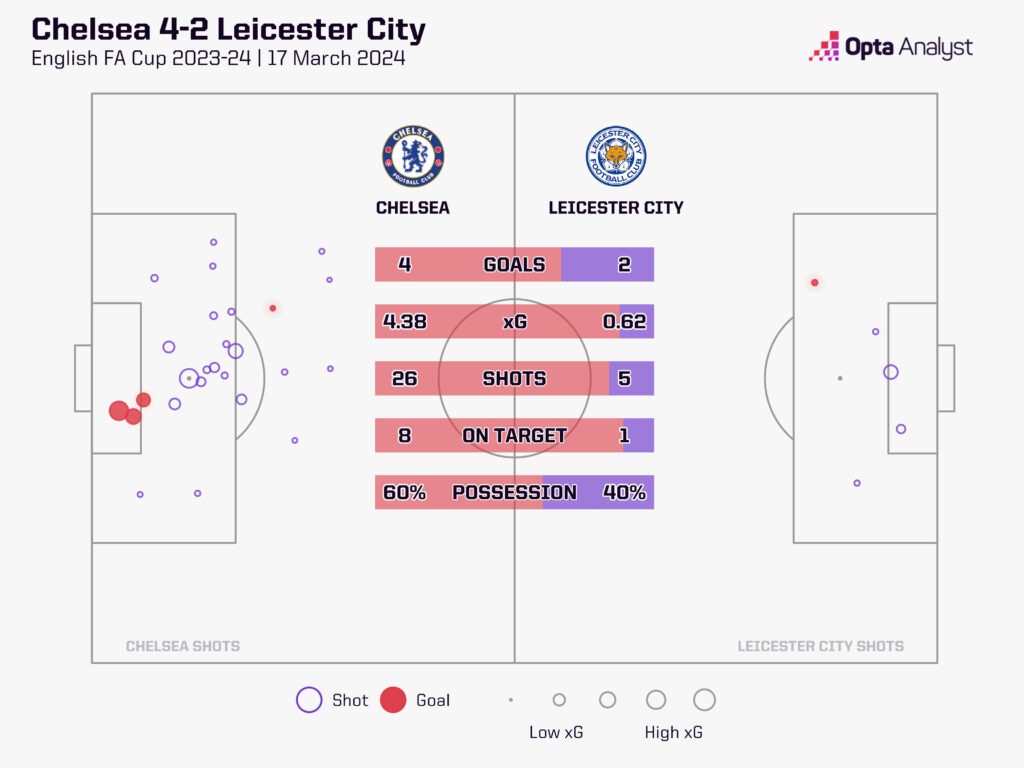Click the Chelsea 4-2 Leicester City title

pos(229,29)
